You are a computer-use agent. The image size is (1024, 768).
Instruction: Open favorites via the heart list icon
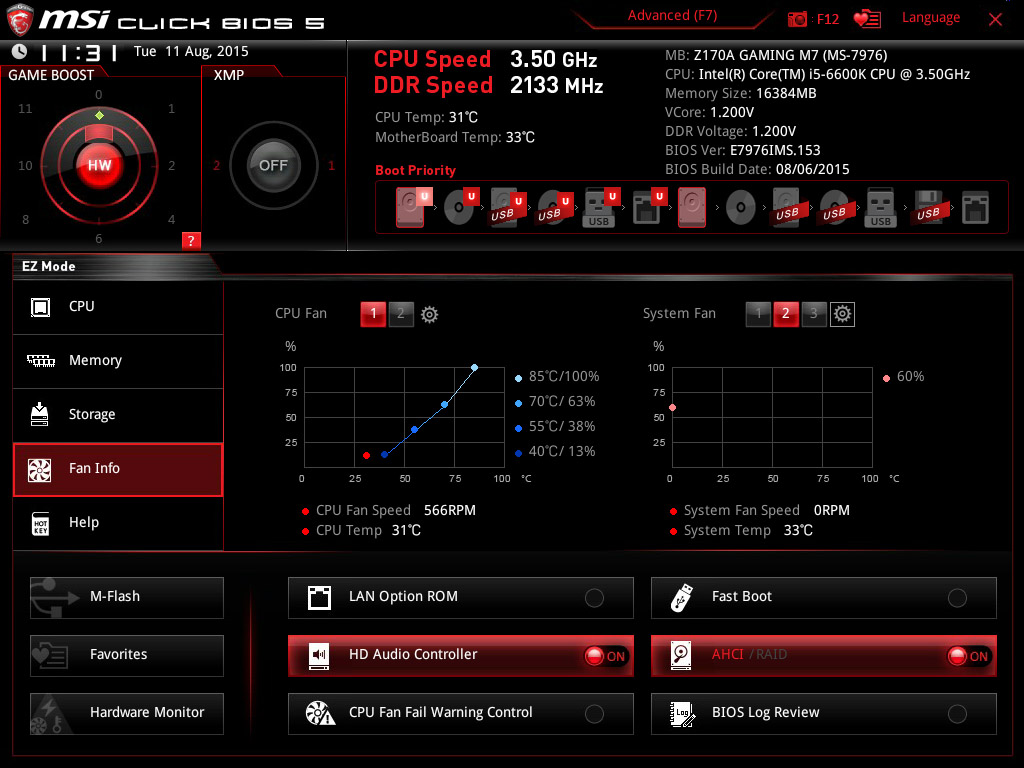click(867, 19)
